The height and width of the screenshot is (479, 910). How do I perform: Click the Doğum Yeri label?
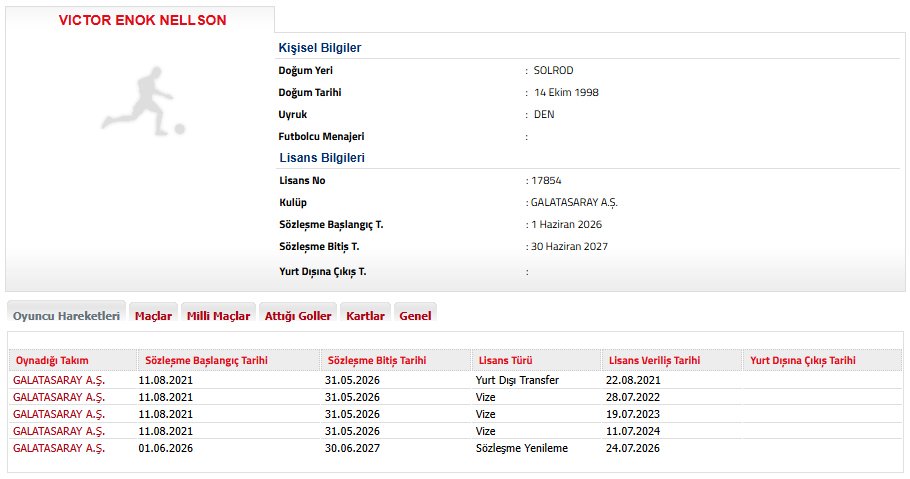pyautogui.click(x=306, y=70)
